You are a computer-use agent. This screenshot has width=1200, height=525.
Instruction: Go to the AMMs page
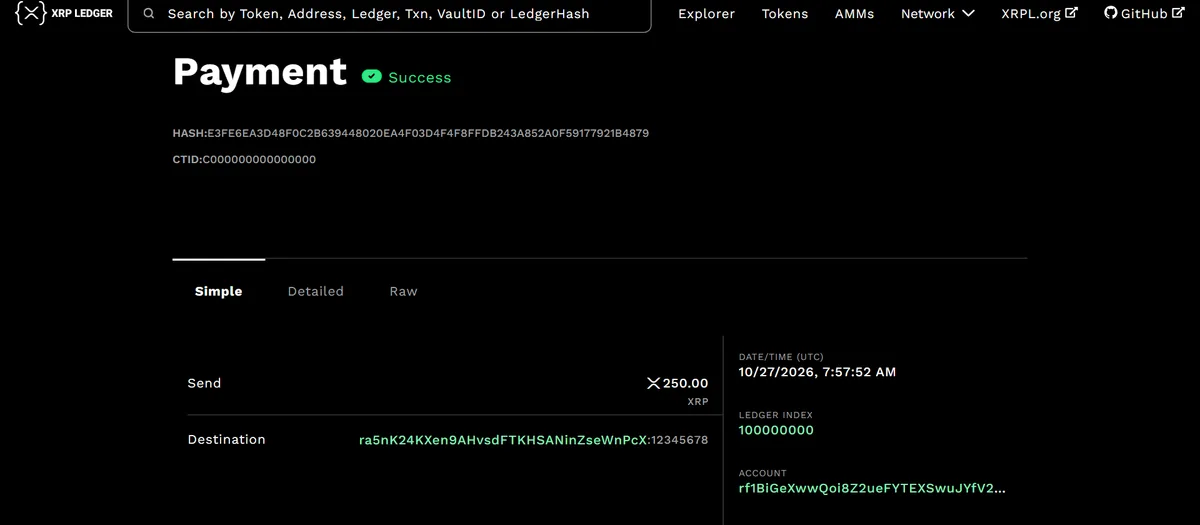pos(854,14)
